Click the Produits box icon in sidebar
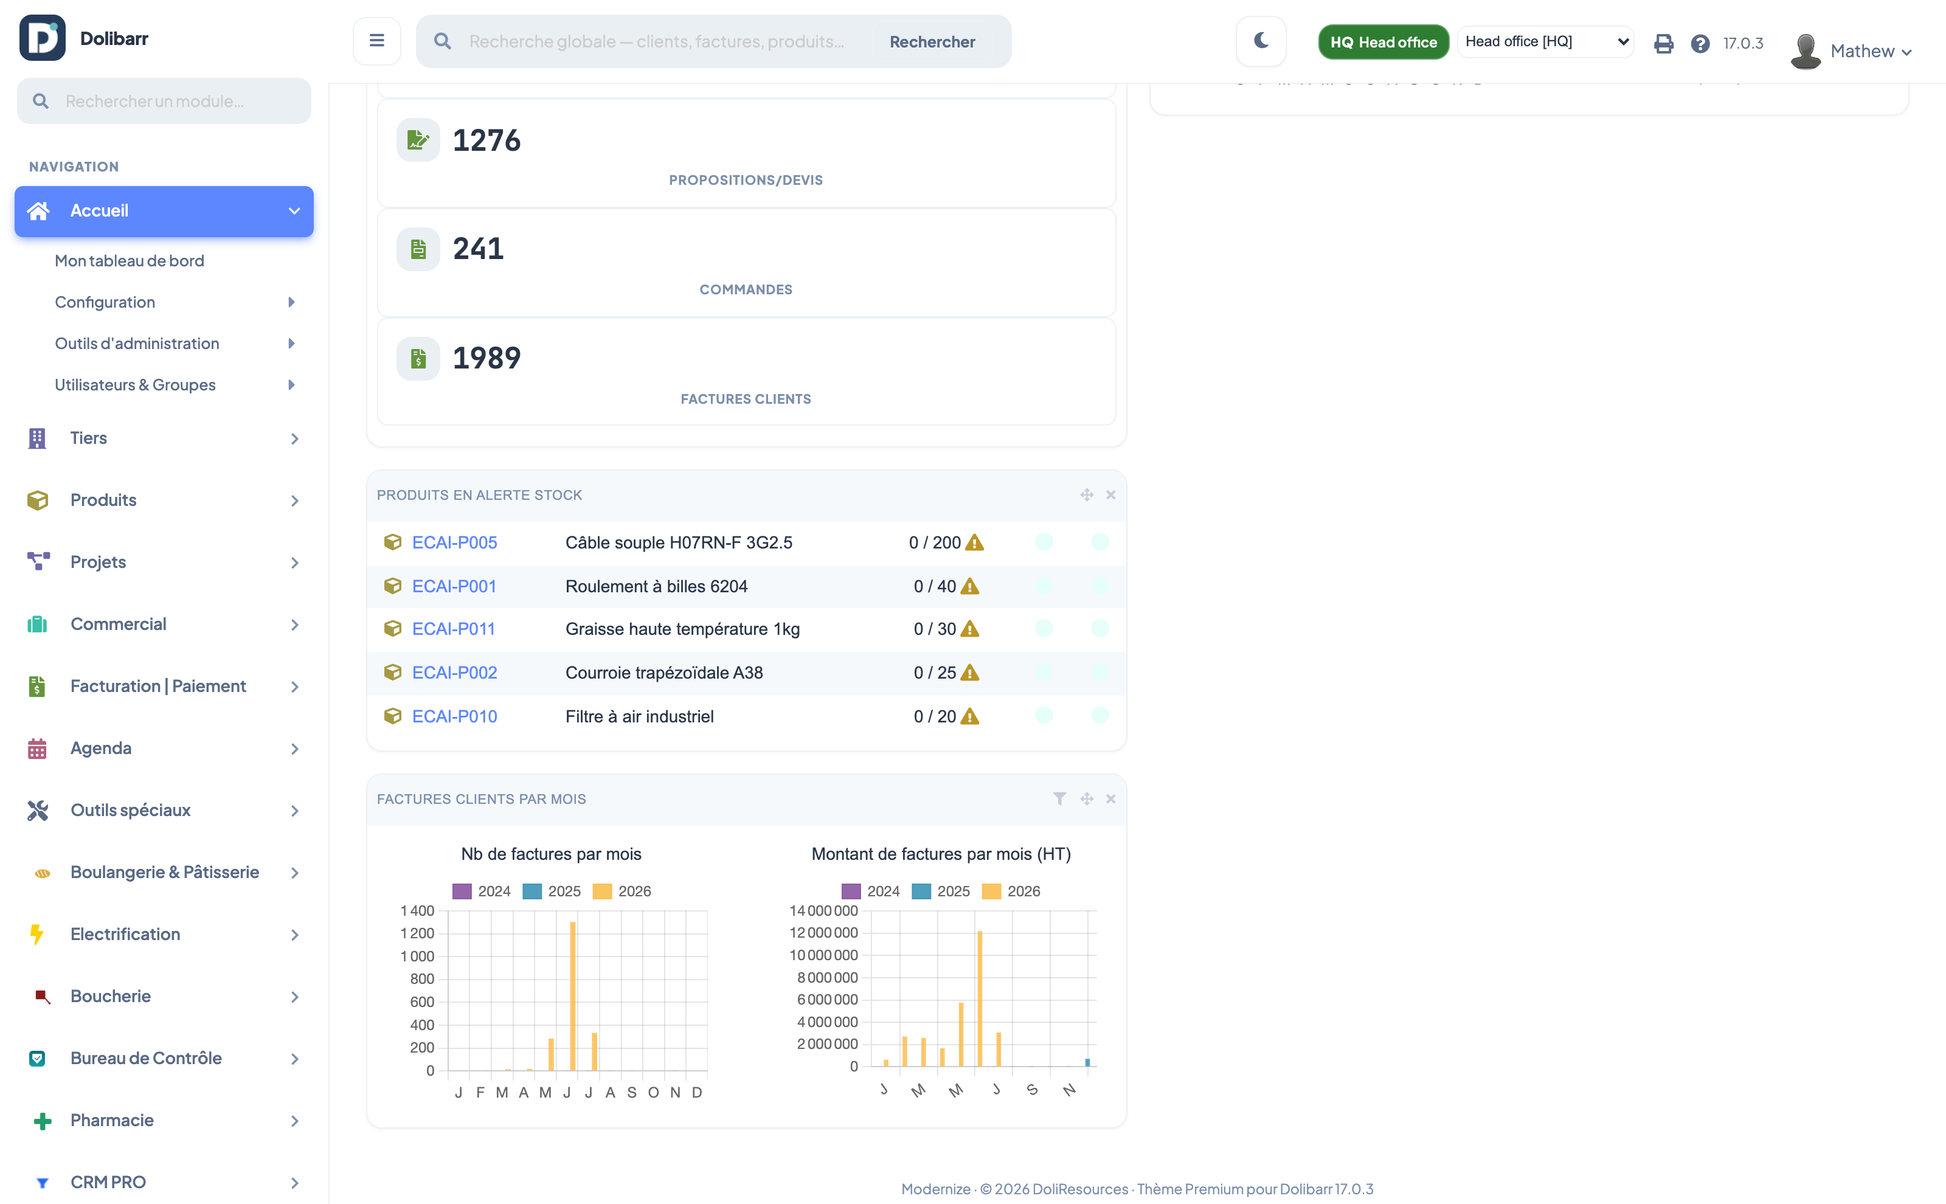1946x1204 pixels. [x=37, y=500]
